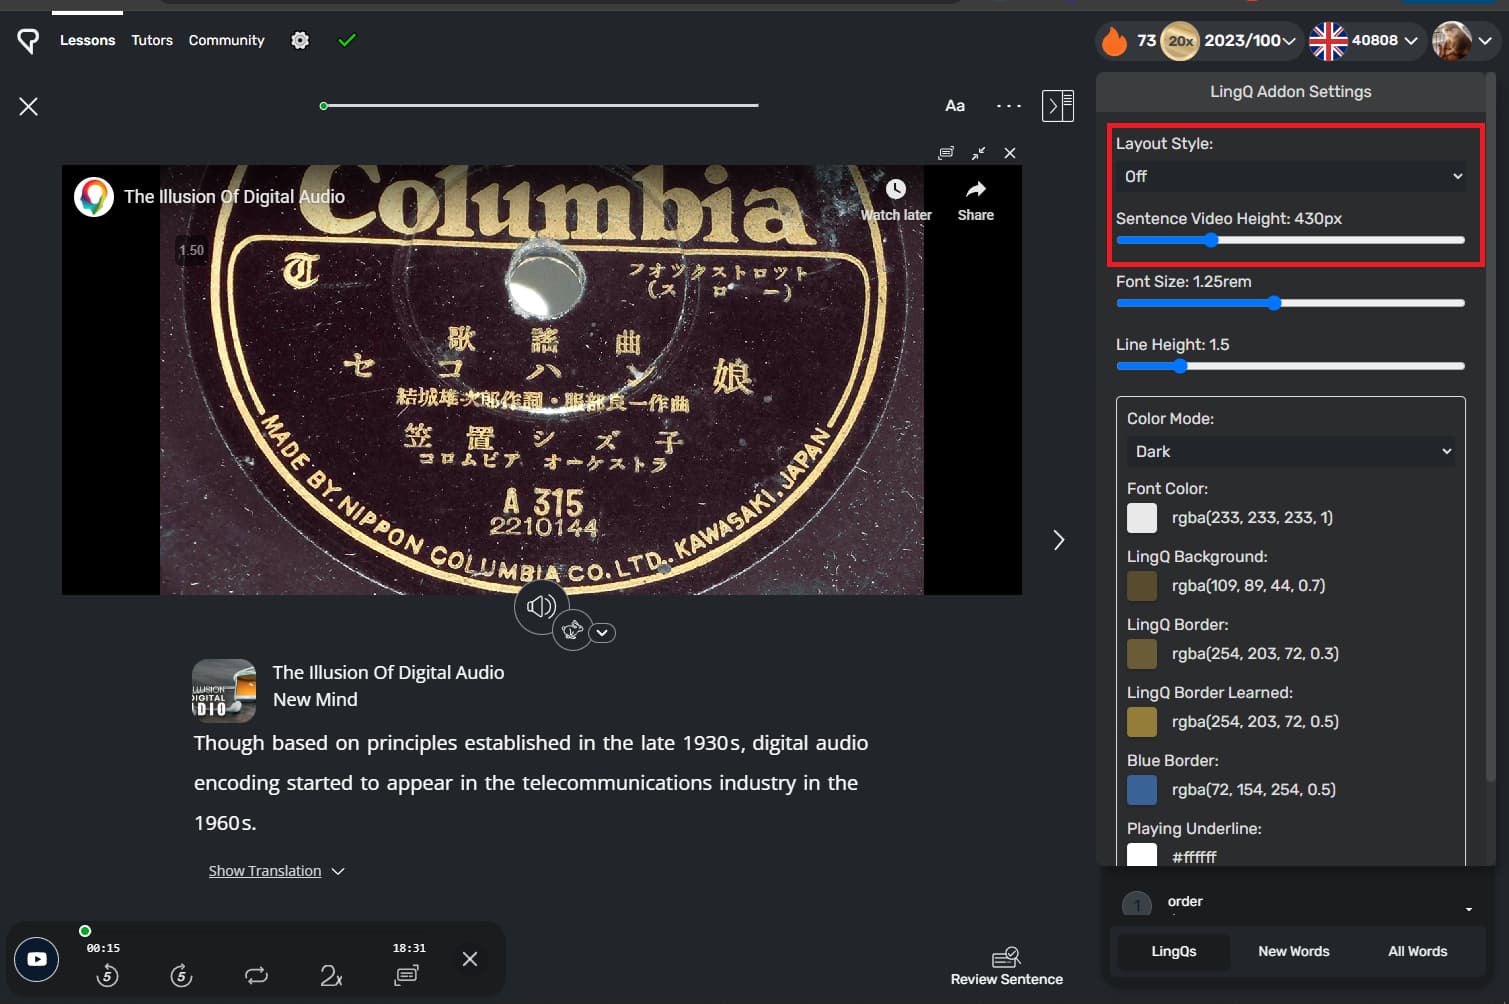Open the Layout Style dropdown
Screen dimensions: 1509x1004
click(1291, 176)
